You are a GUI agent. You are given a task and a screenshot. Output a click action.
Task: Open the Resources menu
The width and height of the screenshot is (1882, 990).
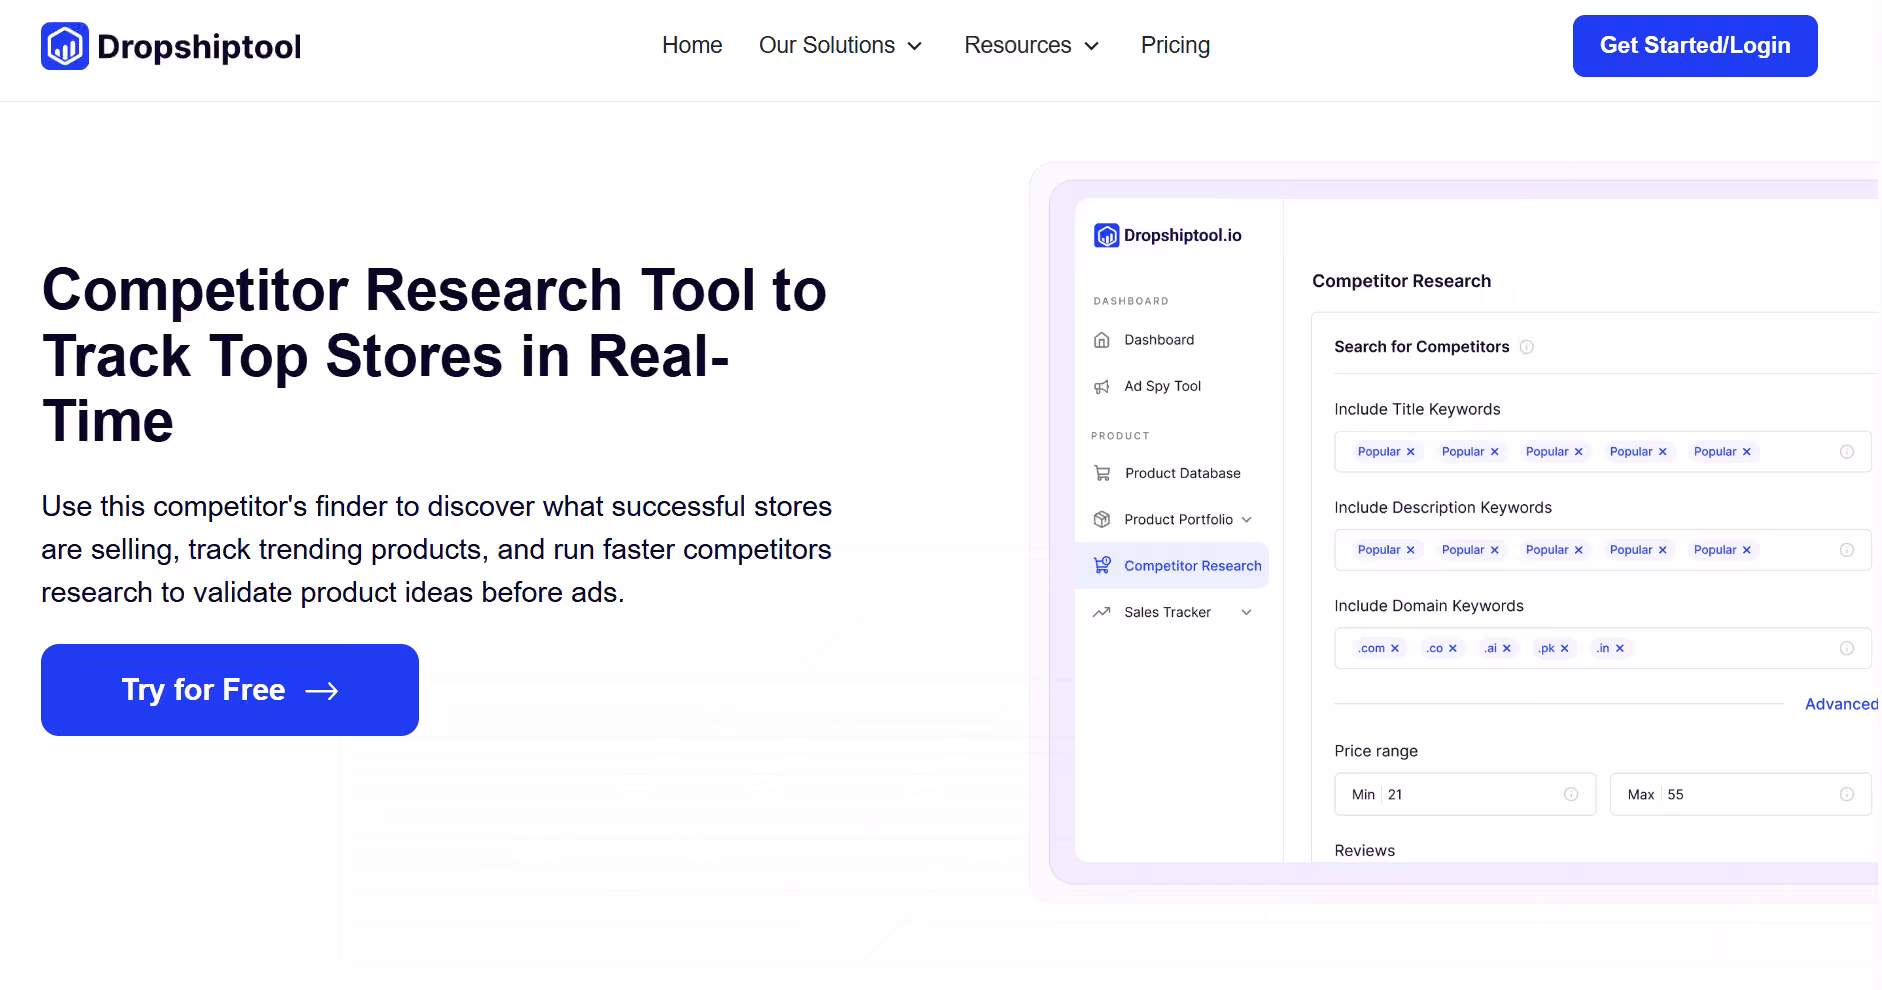[1031, 45]
